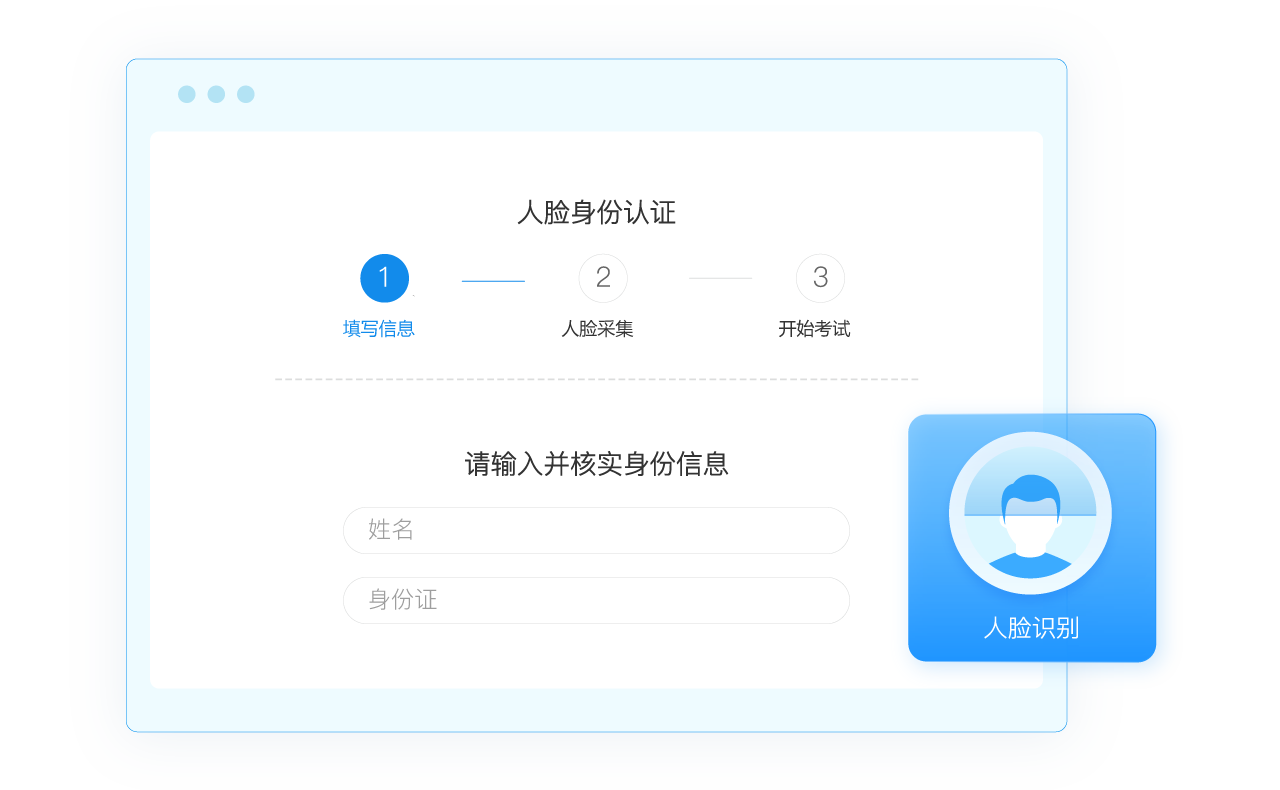The width and height of the screenshot is (1280, 790).
Task: Select the step 1 numbered circle
Action: 385,278
